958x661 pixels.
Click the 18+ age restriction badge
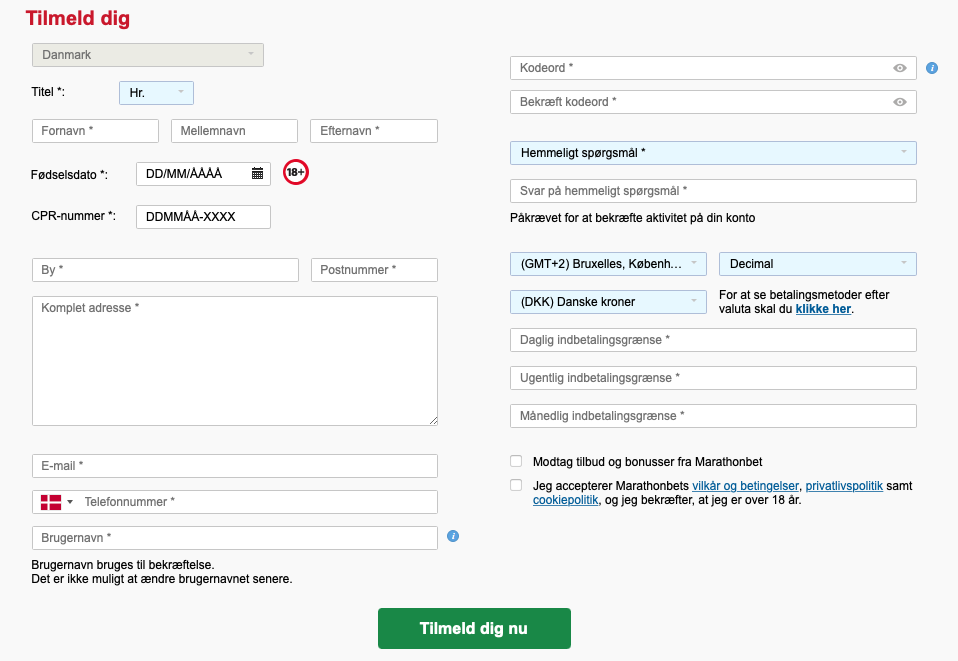pyautogui.click(x=296, y=172)
